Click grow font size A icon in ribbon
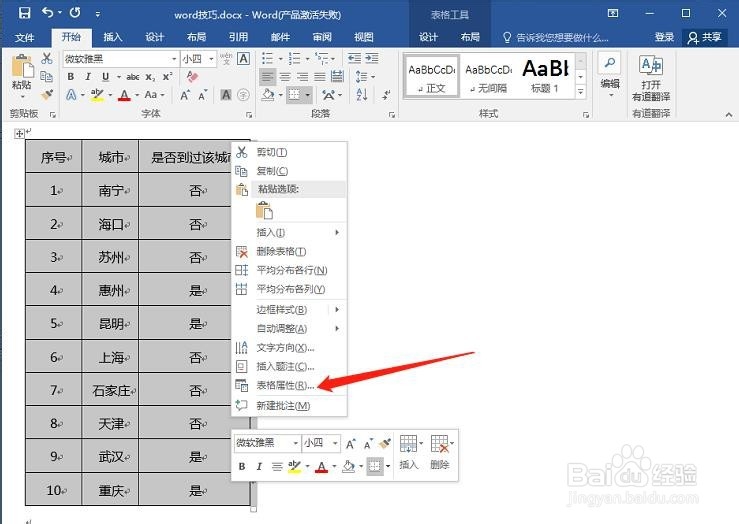The height and width of the screenshot is (524, 739). tap(186, 95)
